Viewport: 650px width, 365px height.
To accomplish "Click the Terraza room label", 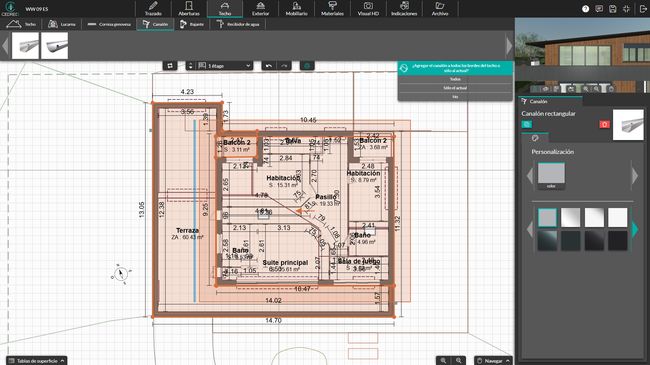I will pyautogui.click(x=187, y=230).
